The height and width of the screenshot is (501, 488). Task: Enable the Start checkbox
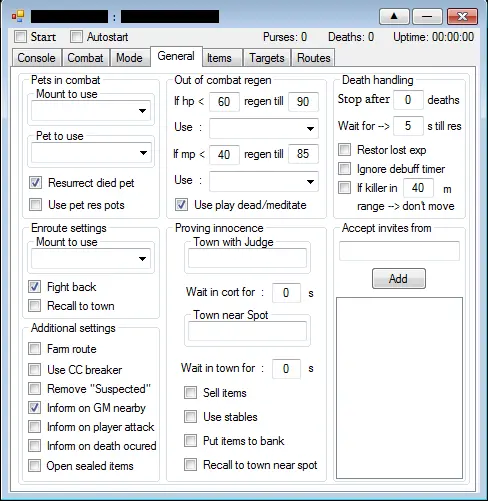(x=20, y=37)
